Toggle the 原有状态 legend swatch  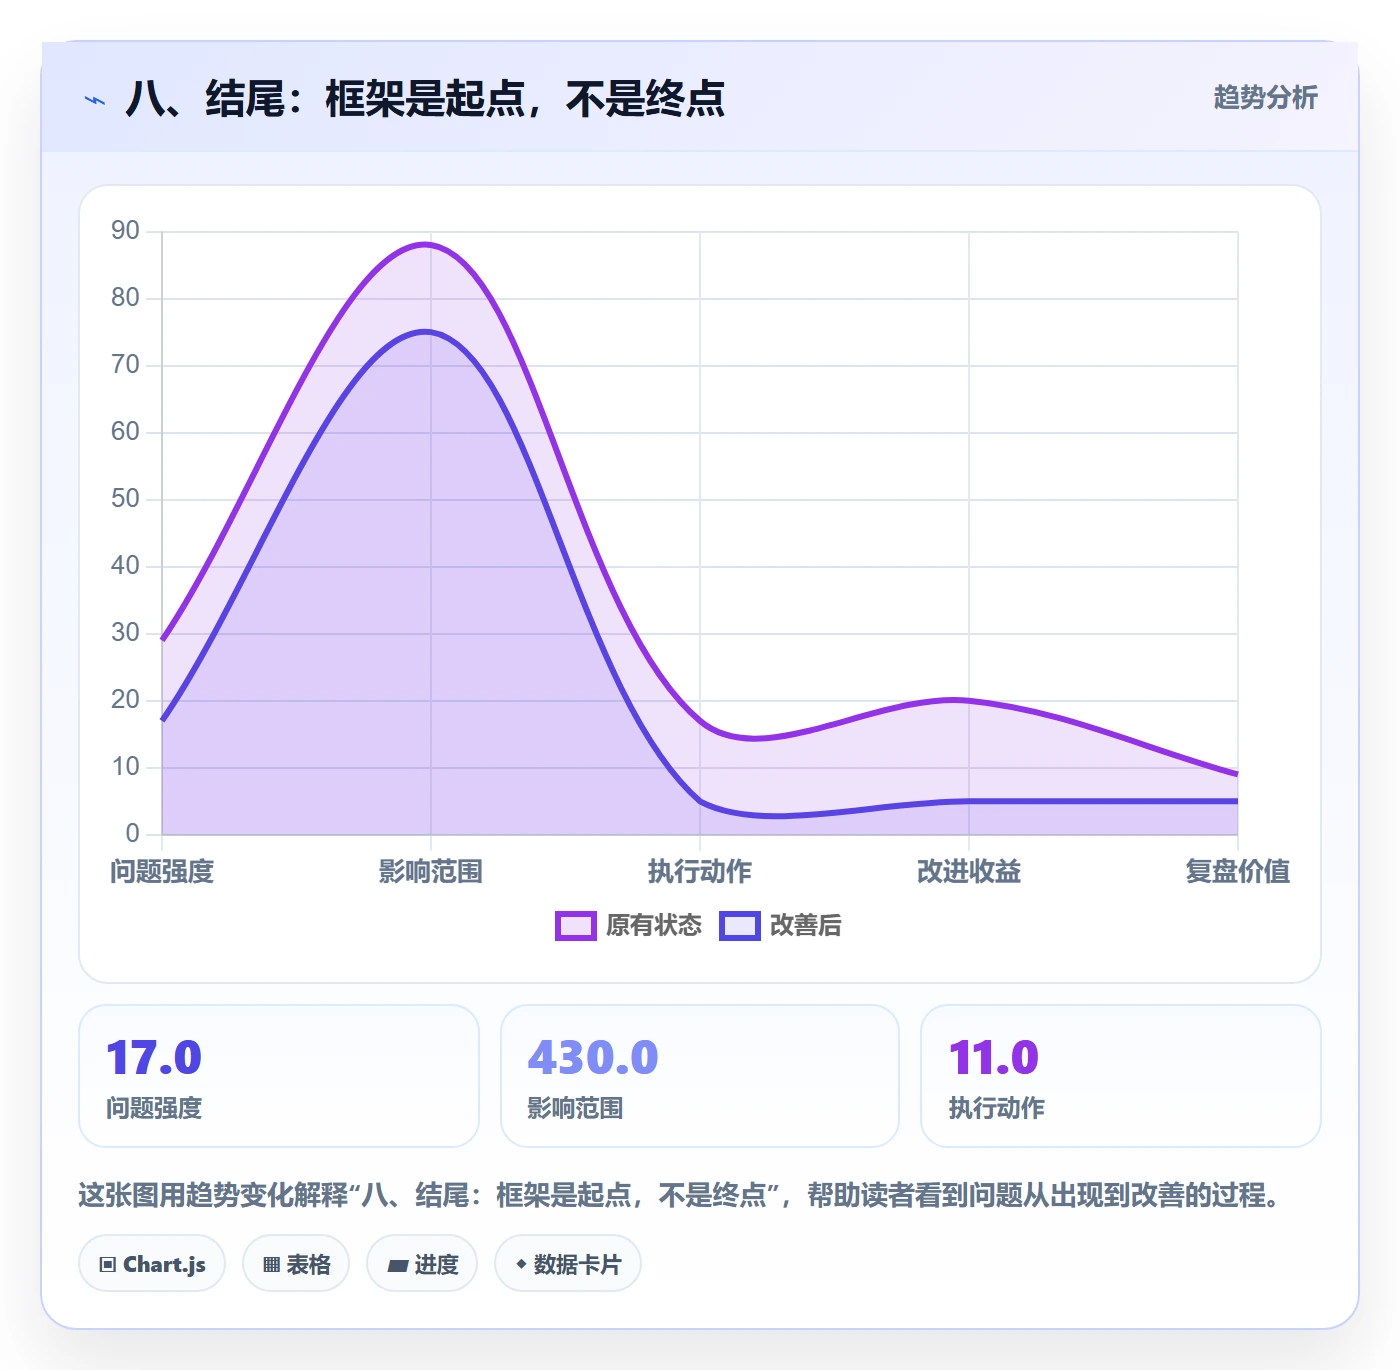click(576, 926)
